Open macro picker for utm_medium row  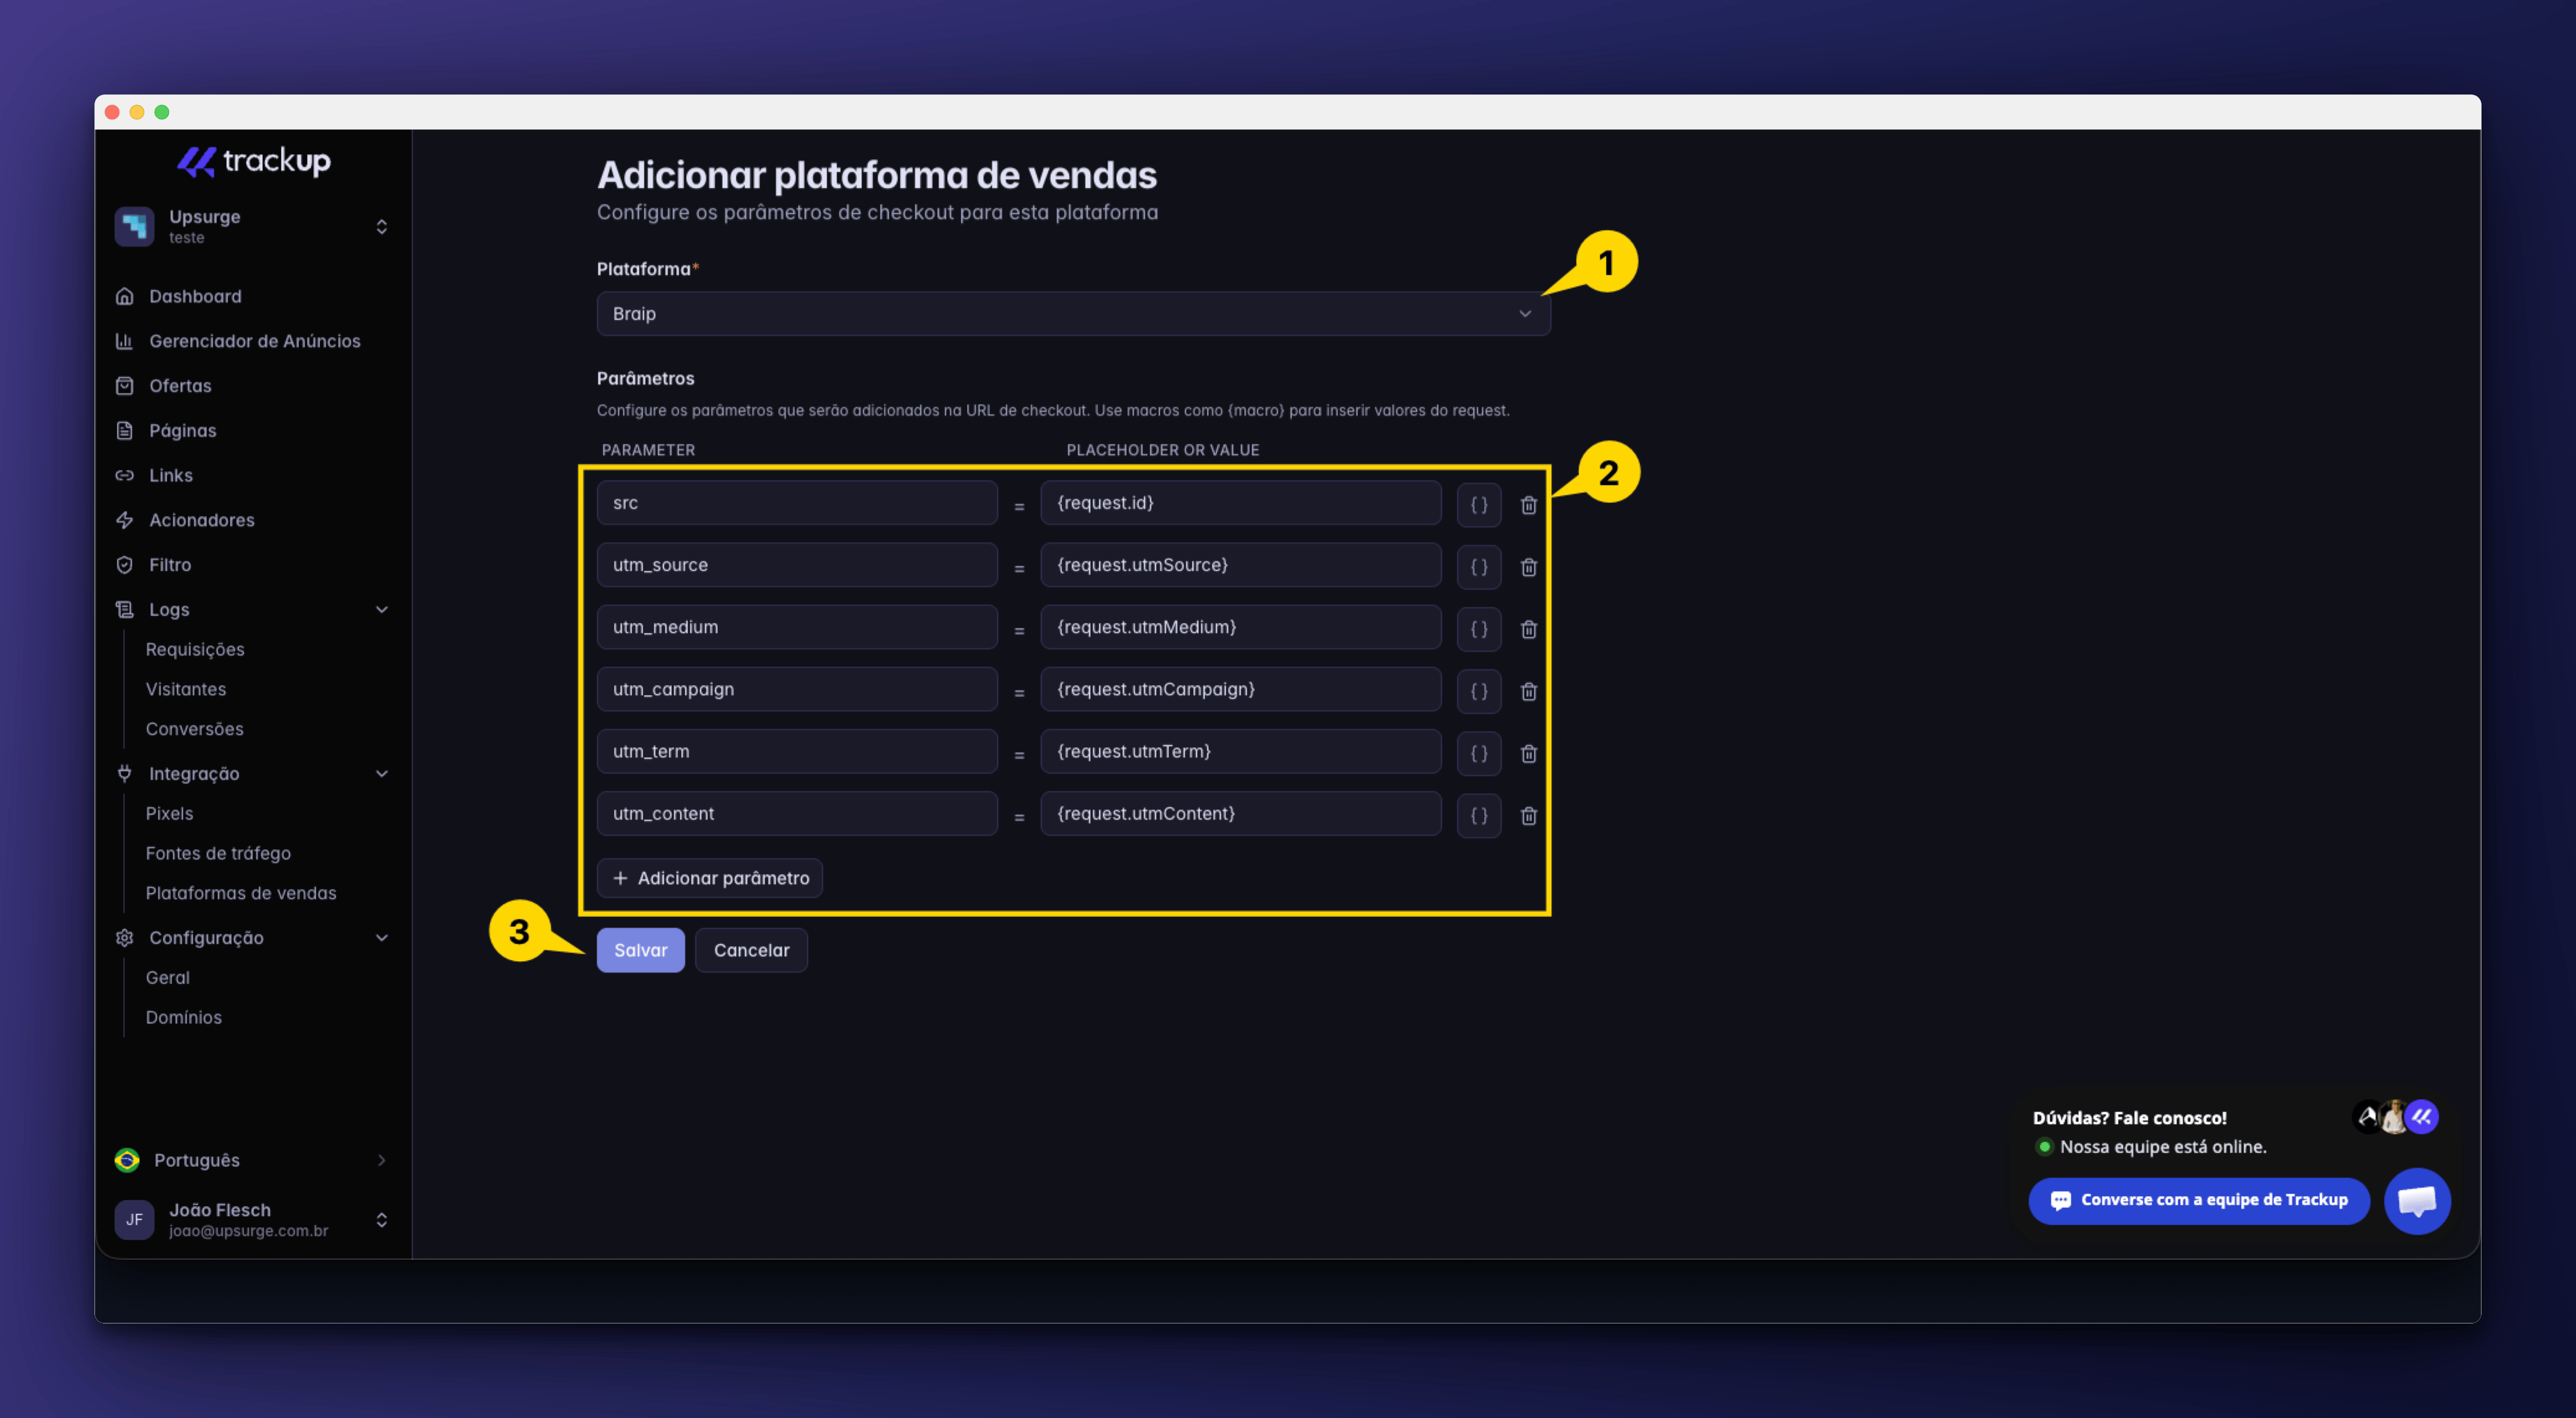(x=1479, y=628)
